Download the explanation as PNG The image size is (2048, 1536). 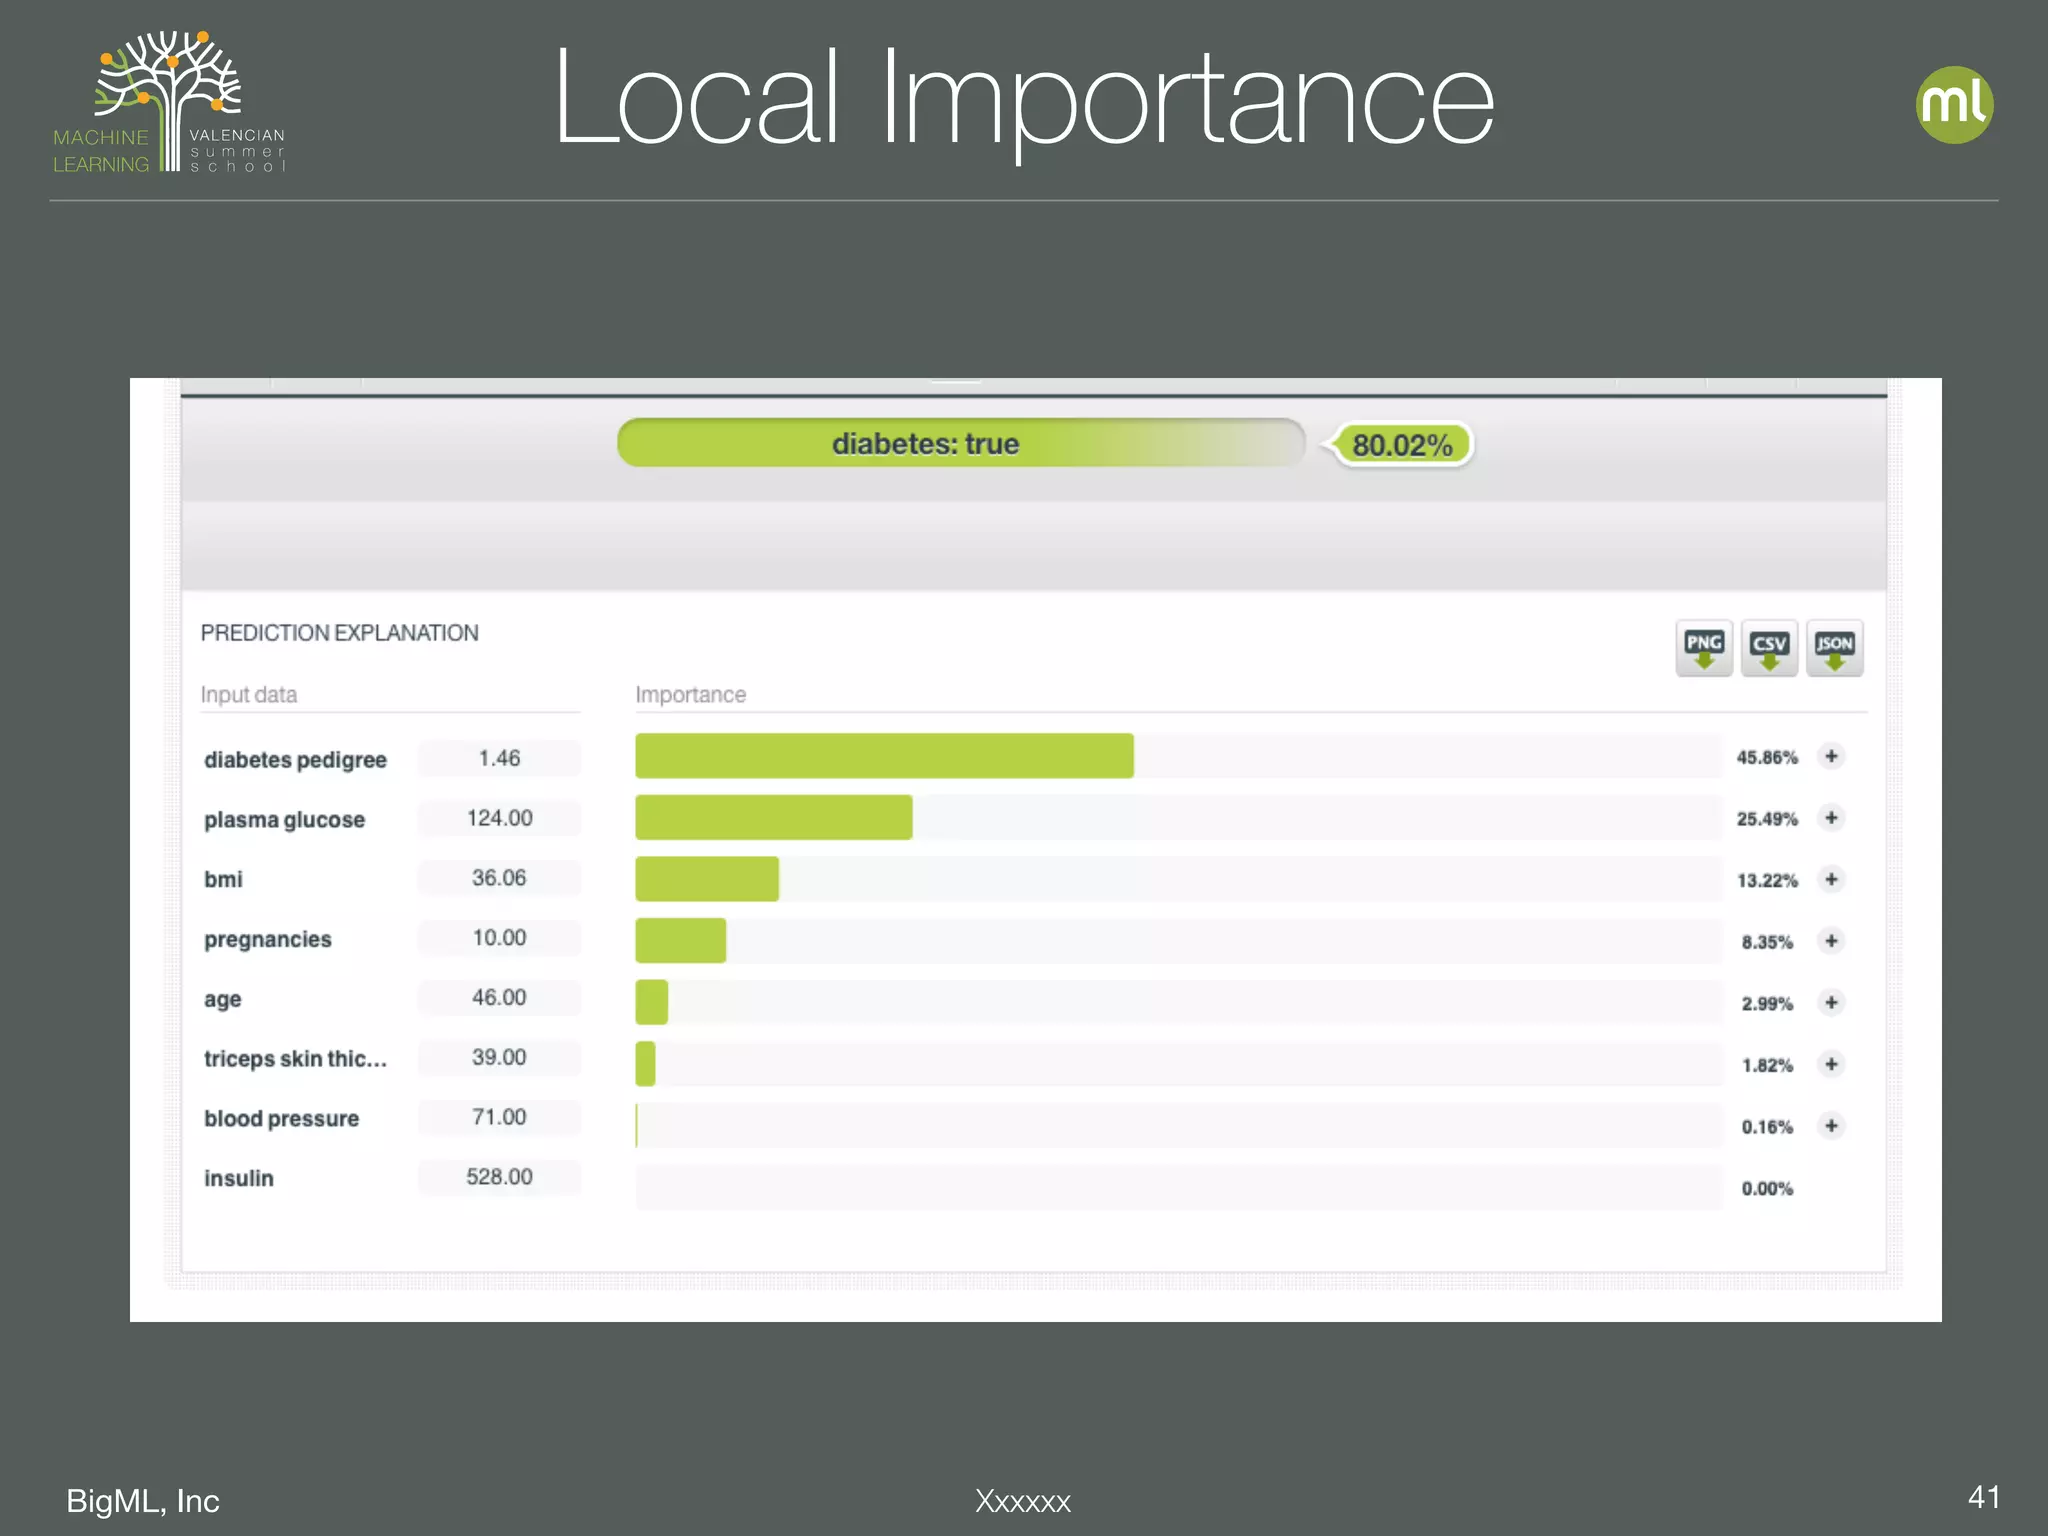[x=1704, y=648]
